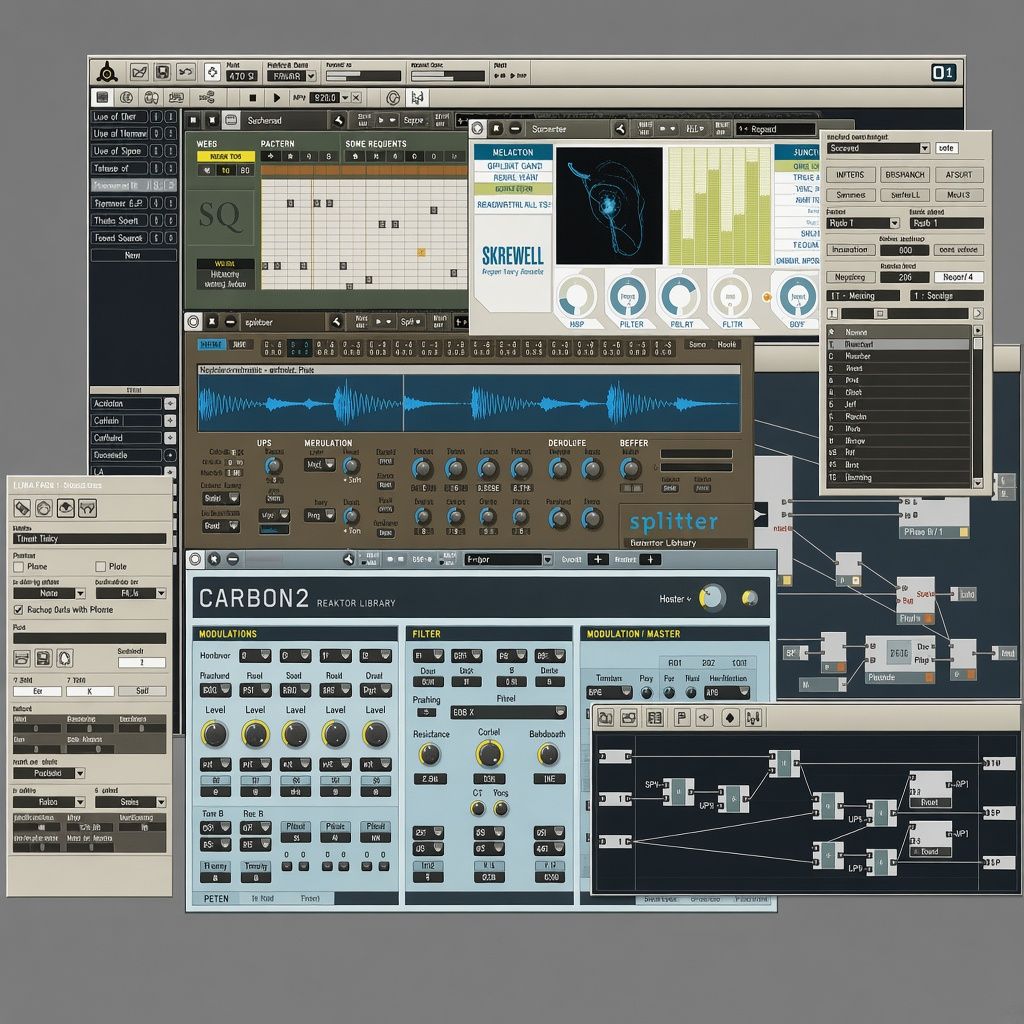Select the Rurcin entry in the right panel list

(x=899, y=417)
